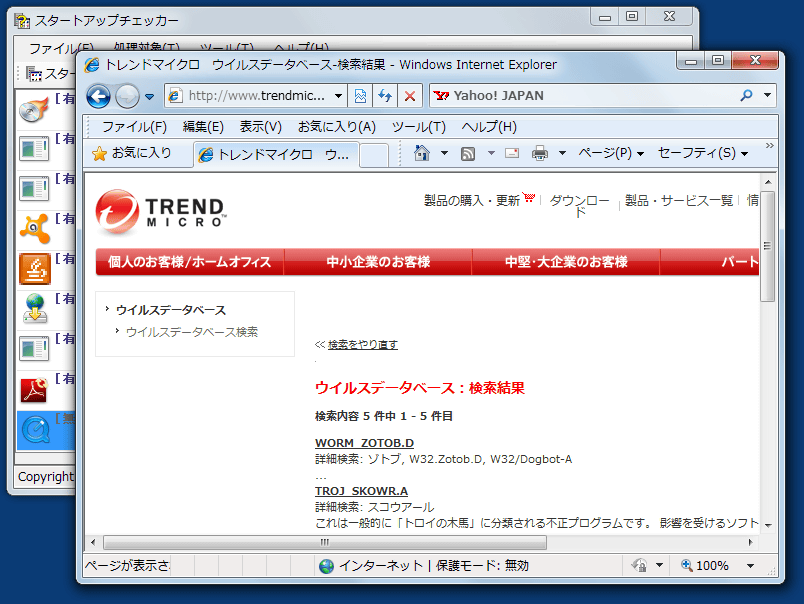Open the 編集(E) menu
Viewport: 804px width, 604px height.
203,127
